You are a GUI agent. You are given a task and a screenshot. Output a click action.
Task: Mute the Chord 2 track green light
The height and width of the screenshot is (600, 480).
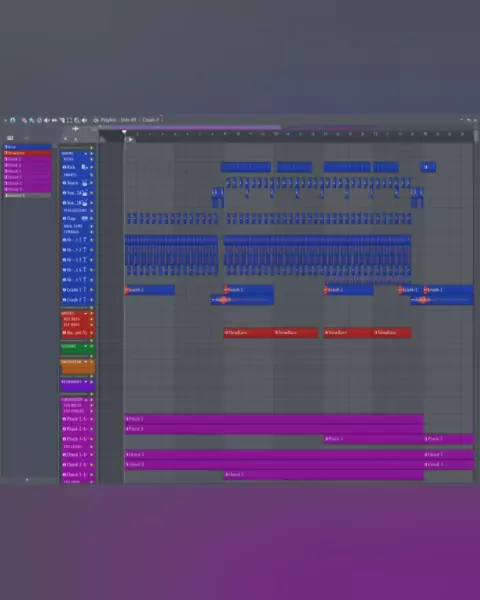[x=92, y=465]
